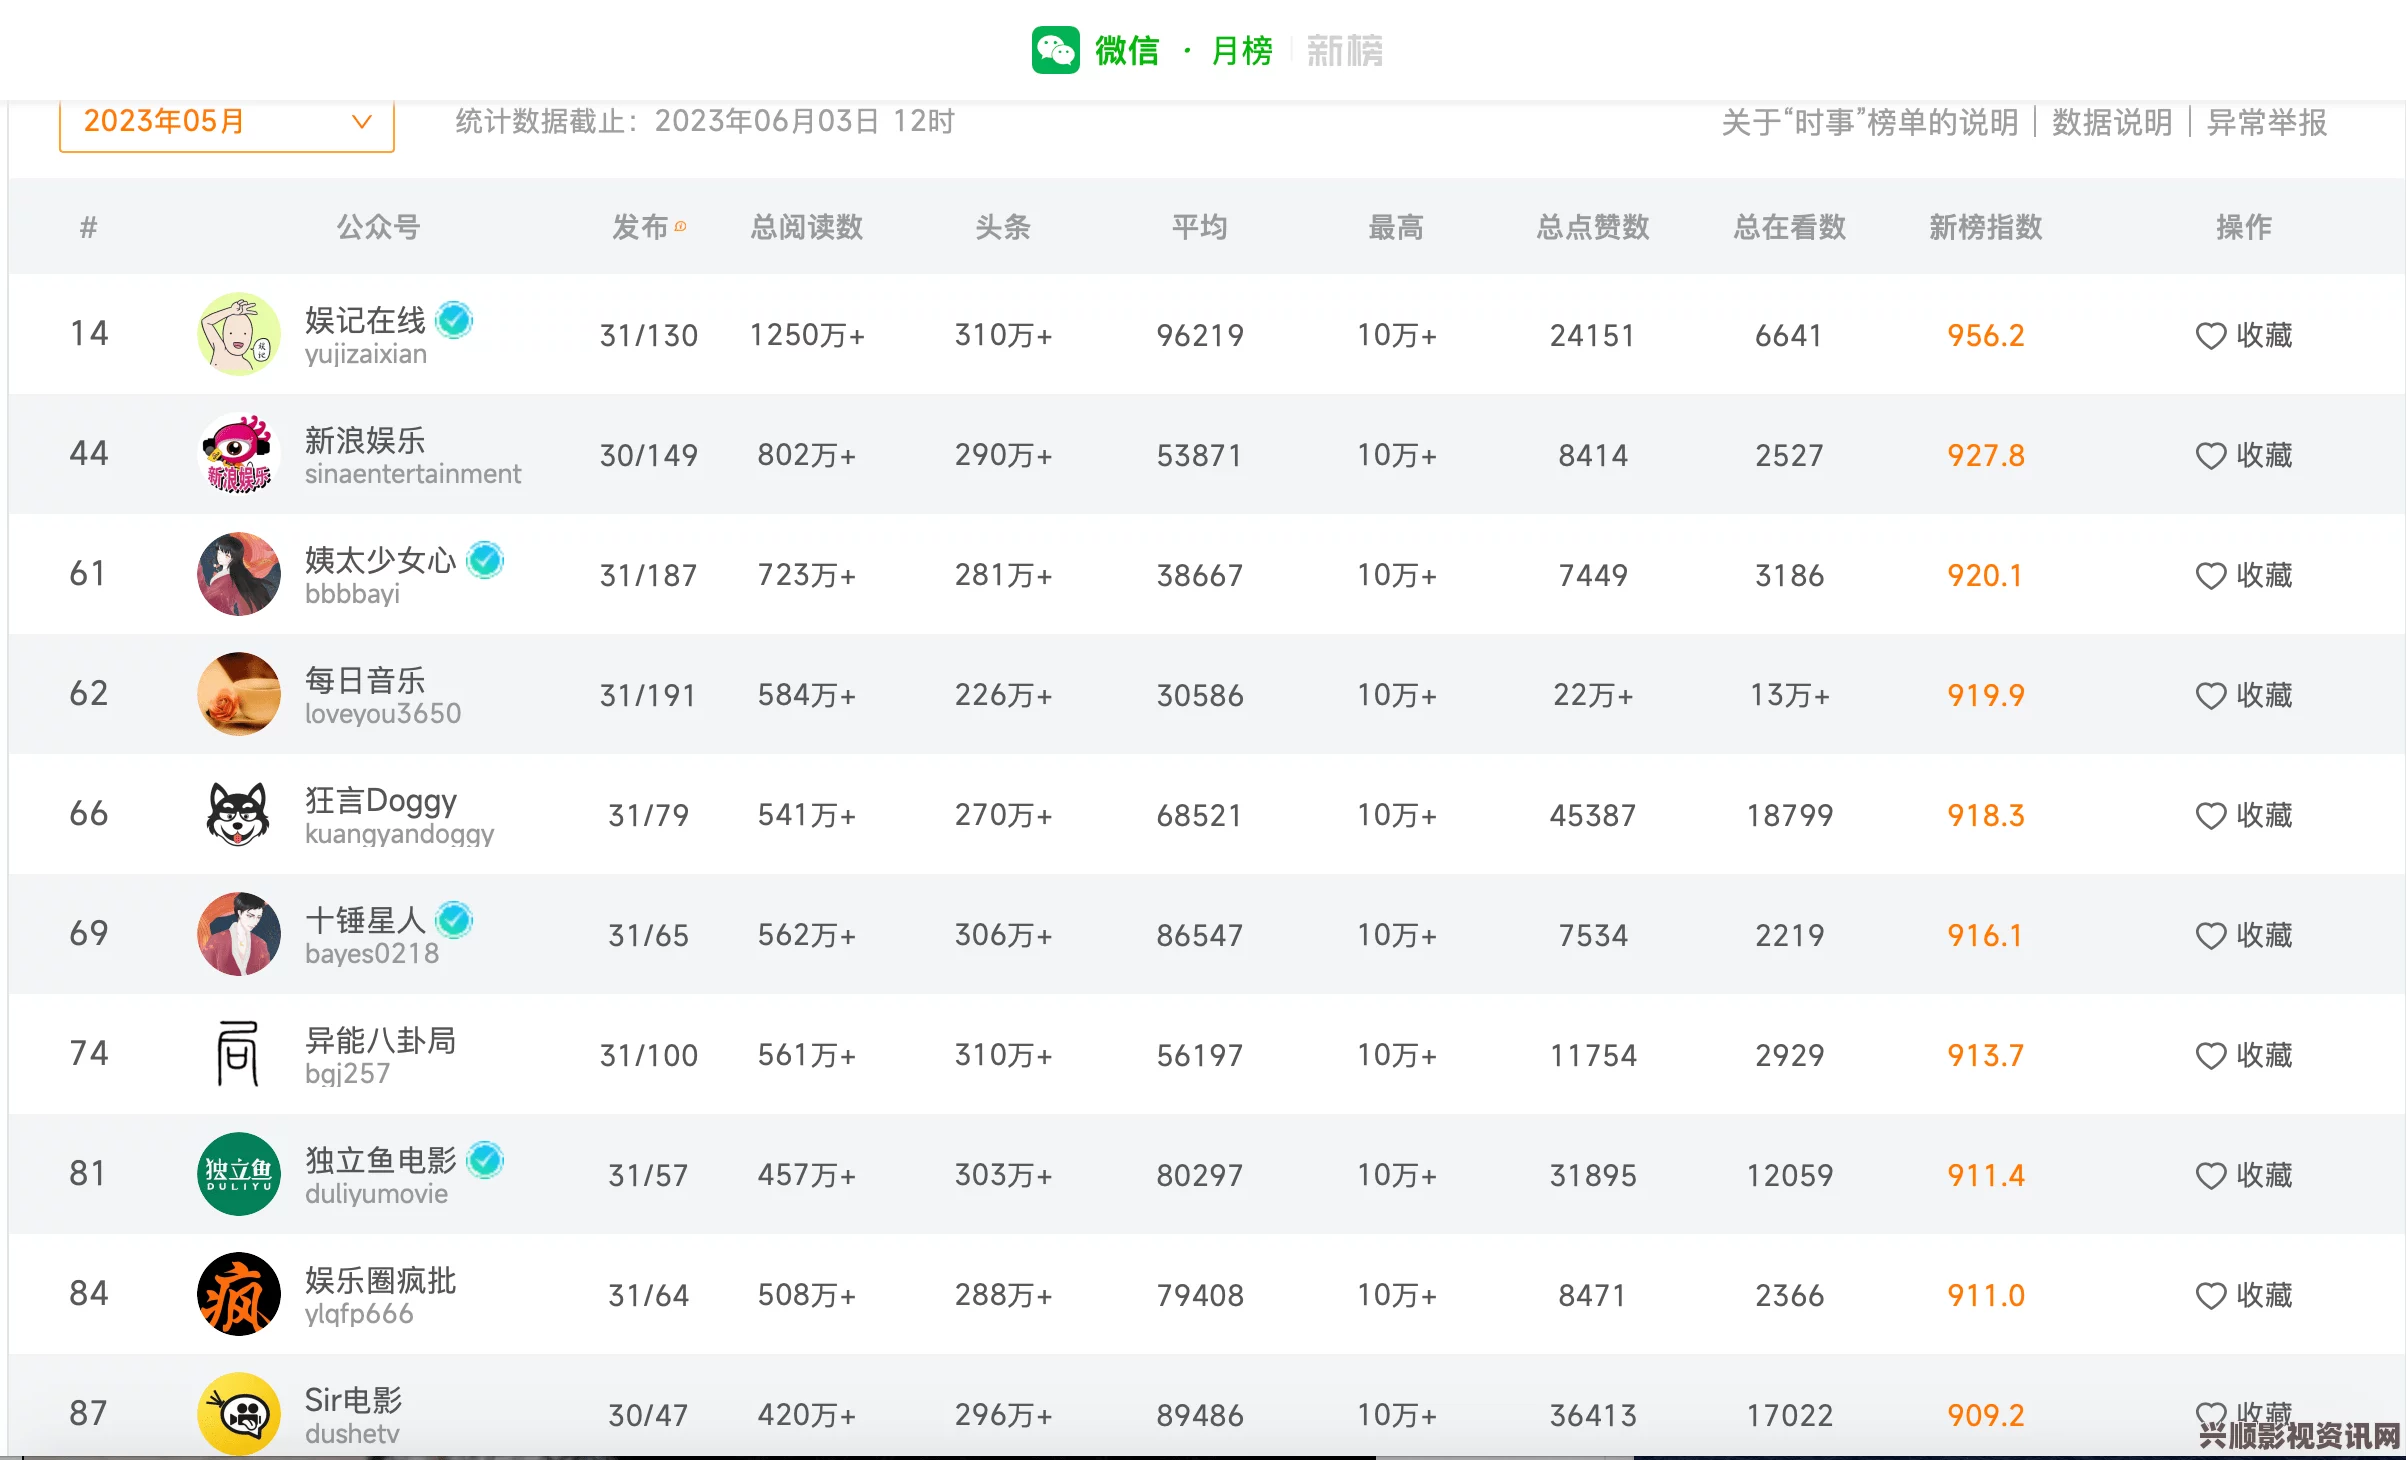Open 每日音乐 avatar thumbnail
The height and width of the screenshot is (1460, 2406).
point(239,694)
